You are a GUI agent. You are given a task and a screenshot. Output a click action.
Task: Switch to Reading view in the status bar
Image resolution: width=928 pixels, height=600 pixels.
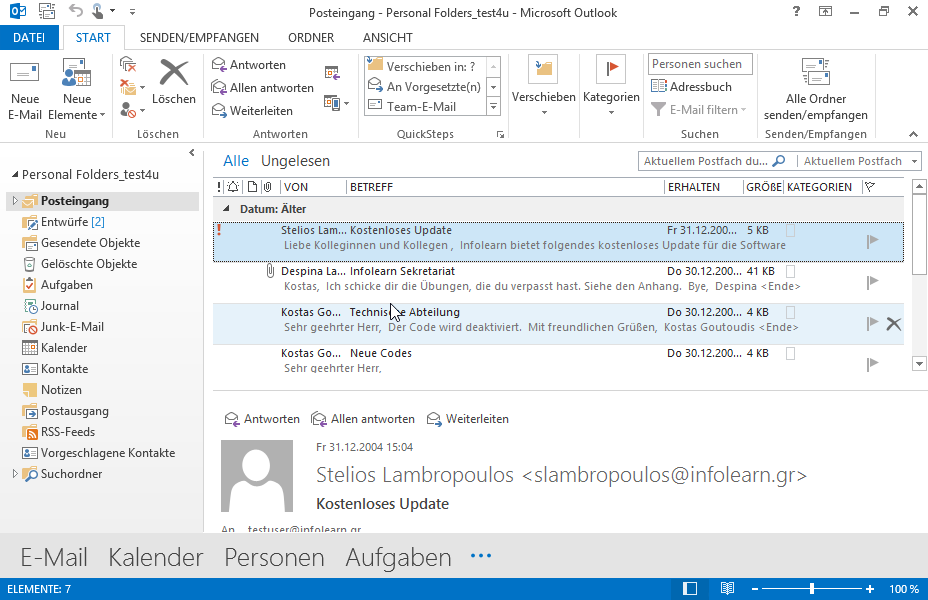coord(727,589)
